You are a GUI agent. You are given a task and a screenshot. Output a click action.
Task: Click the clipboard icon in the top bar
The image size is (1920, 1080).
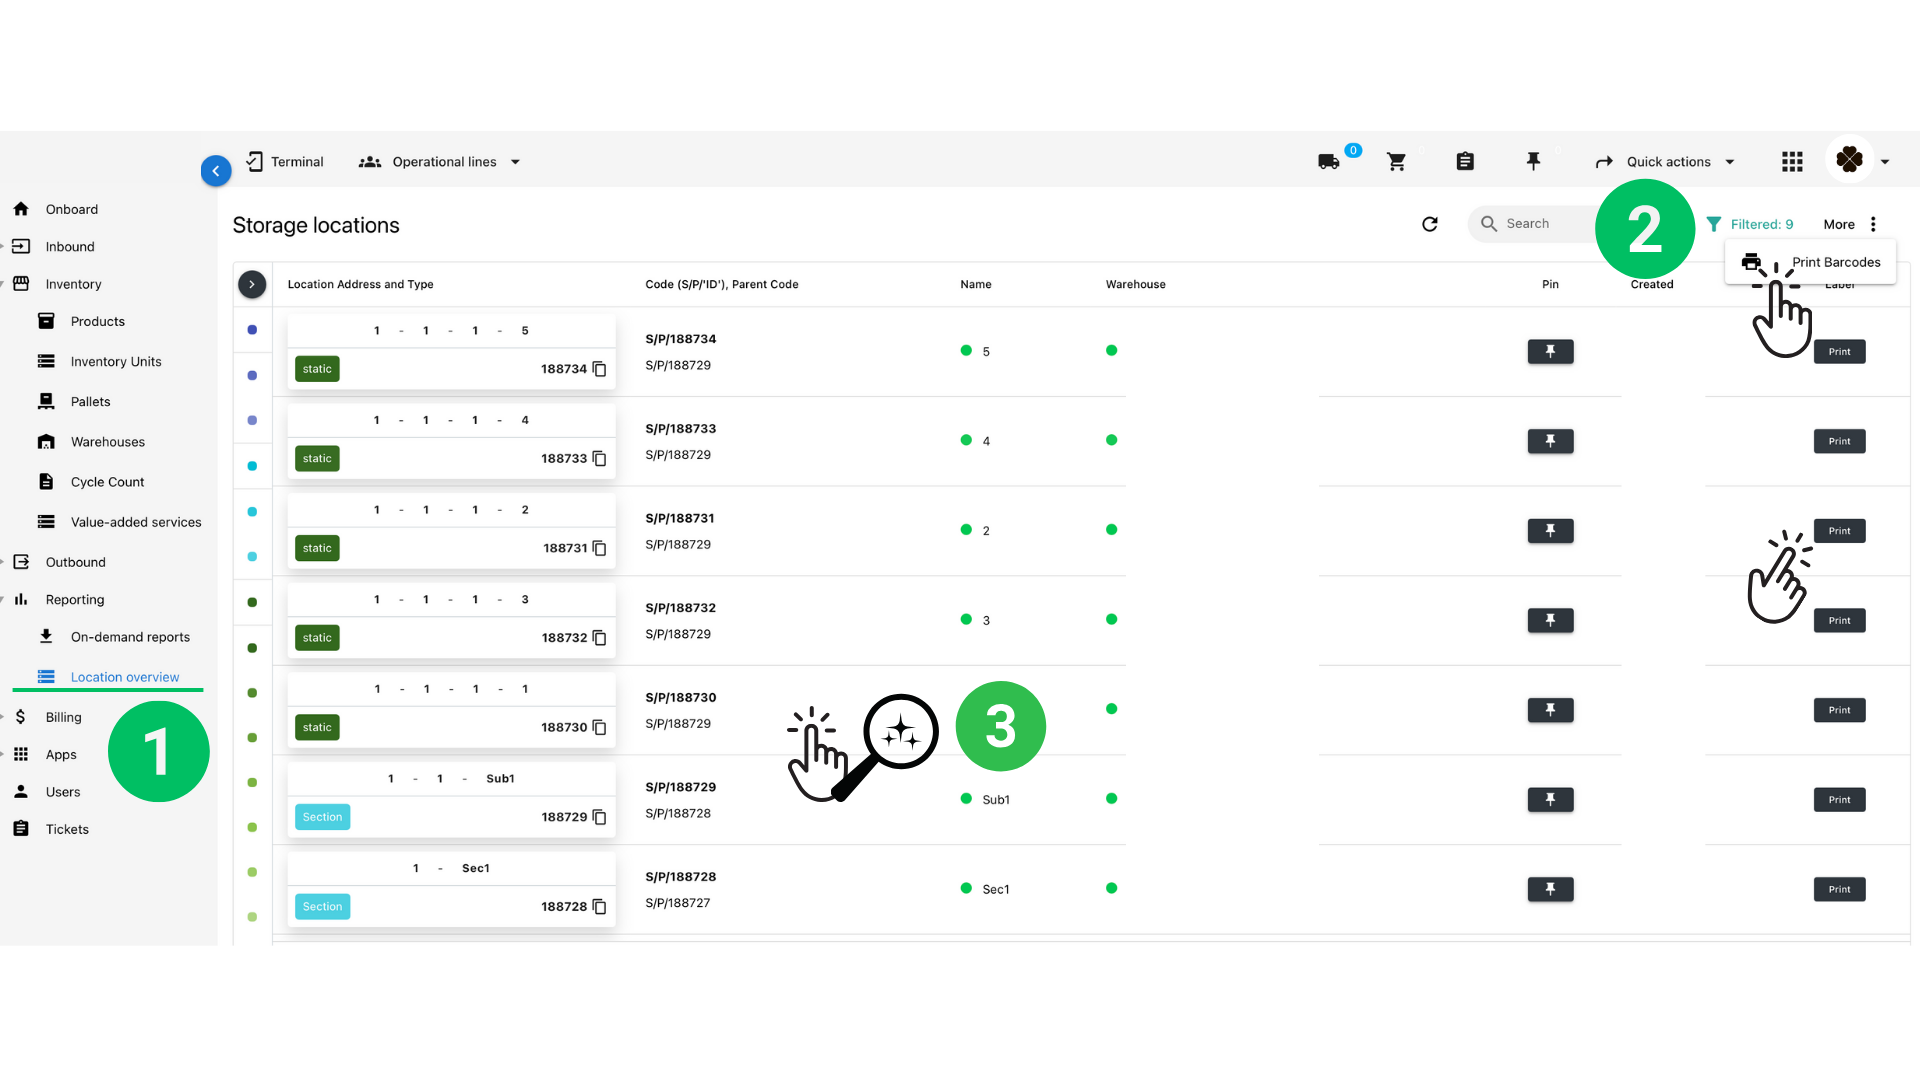[x=1465, y=162]
